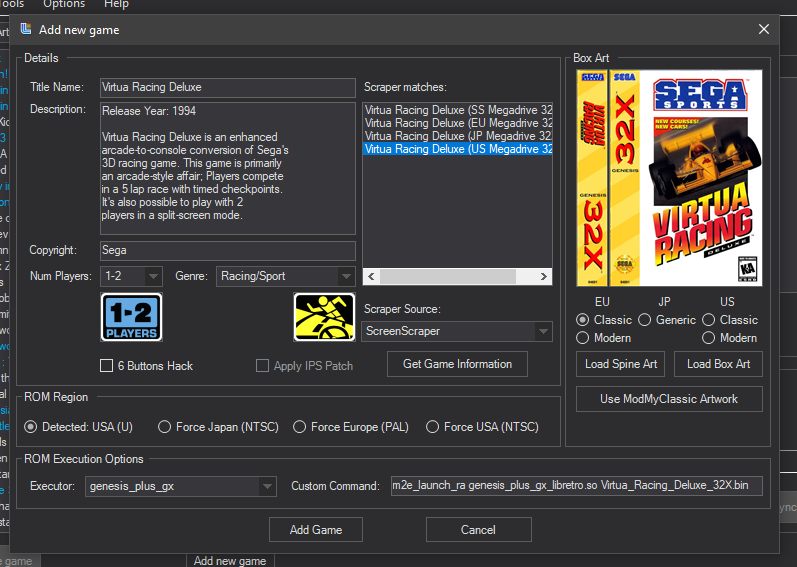Click scraper list scroll right arrow
Screen dimensions: 797x567
point(544,276)
